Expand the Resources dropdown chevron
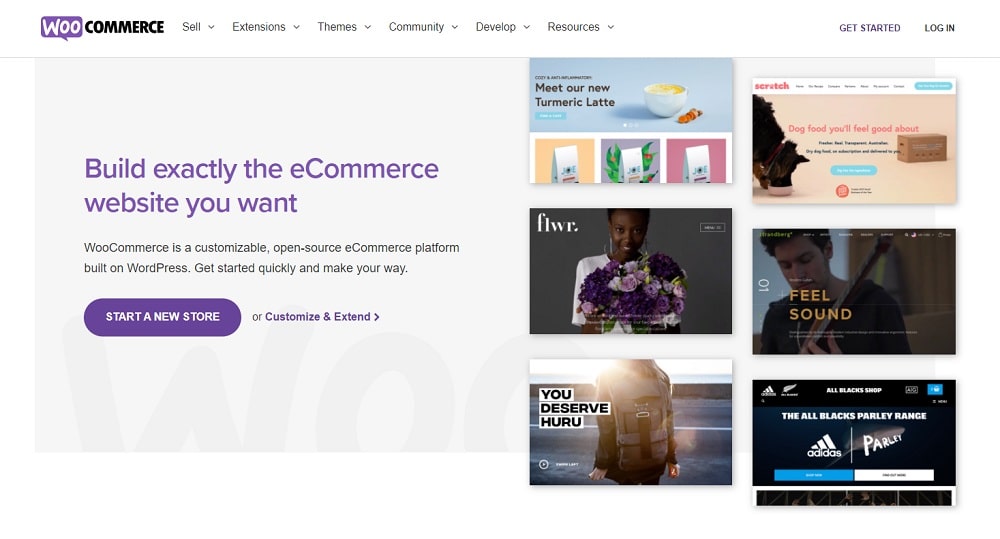1000x539 pixels. pos(610,27)
